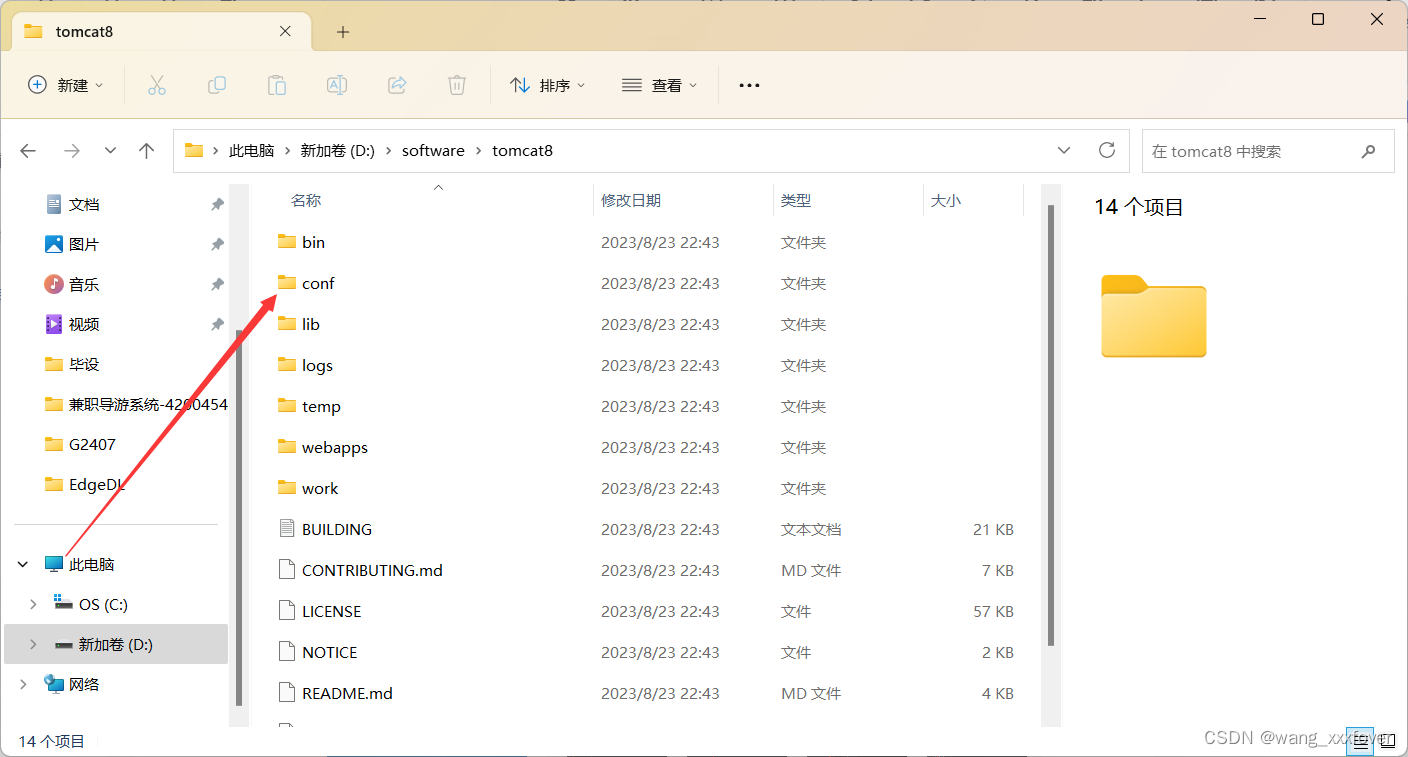This screenshot has width=1408, height=757.
Task: Click the search magnifier icon
Action: tap(1369, 151)
